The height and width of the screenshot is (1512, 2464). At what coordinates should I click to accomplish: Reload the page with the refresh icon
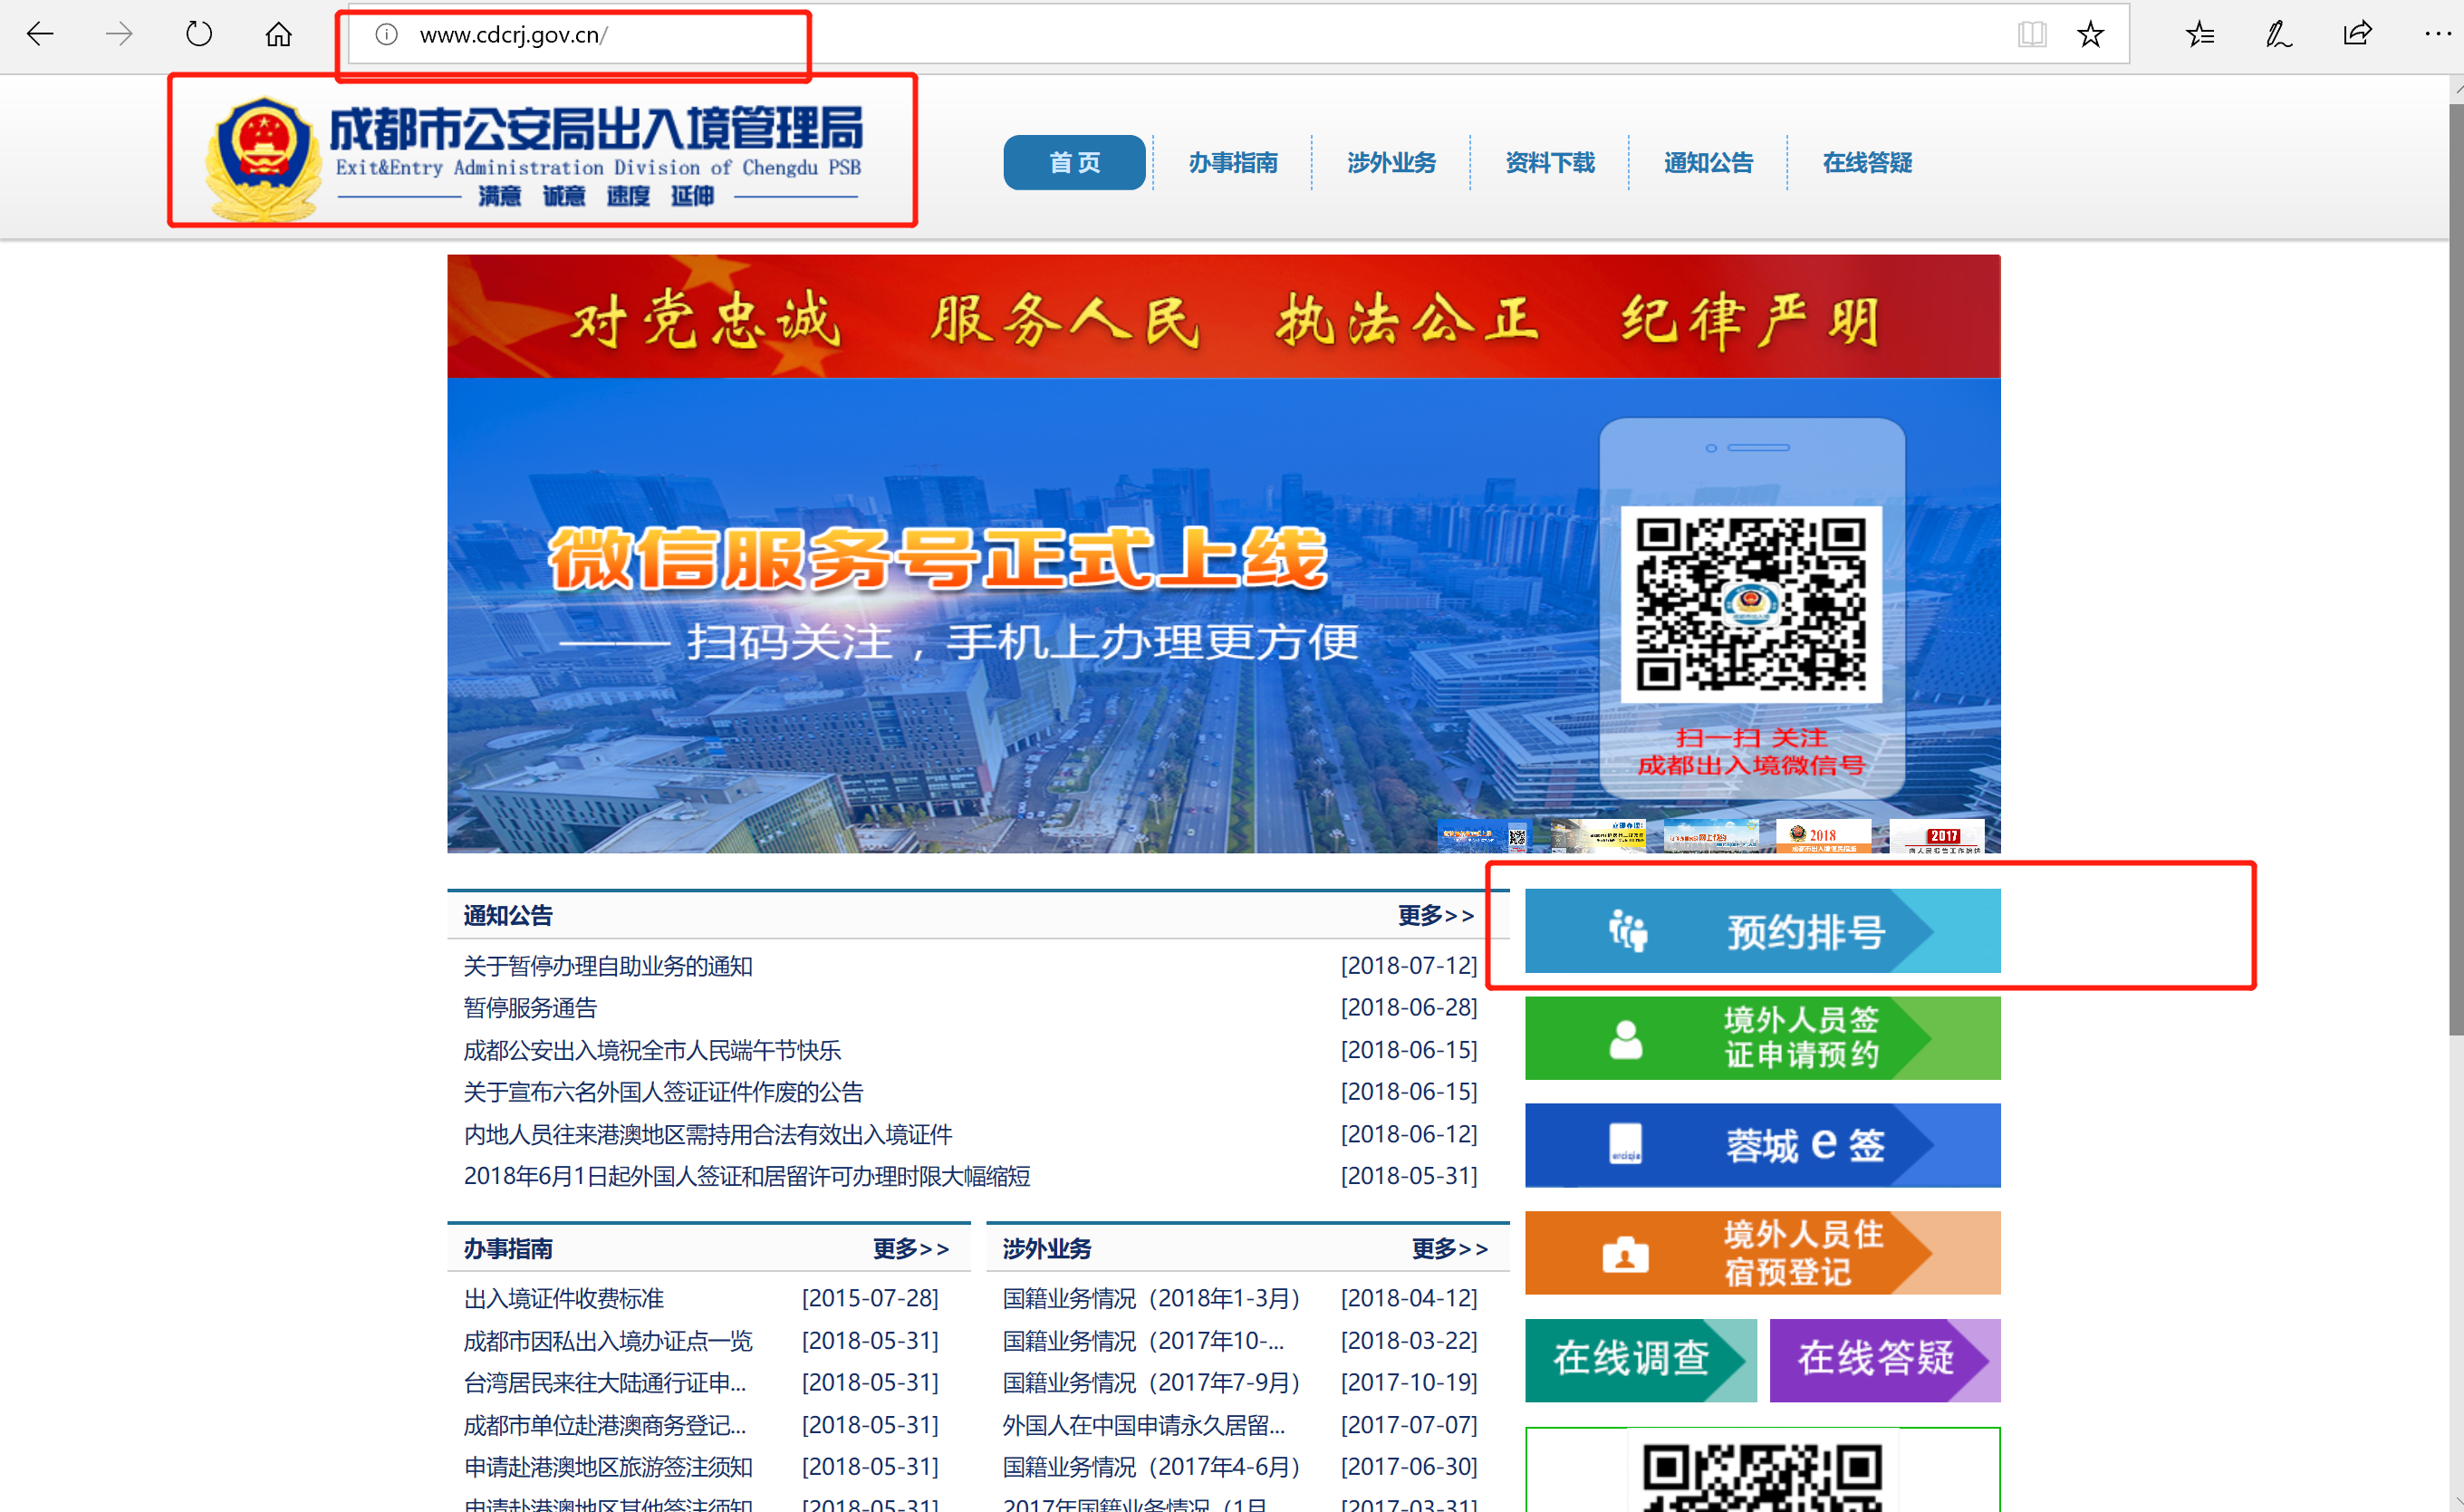tap(199, 35)
